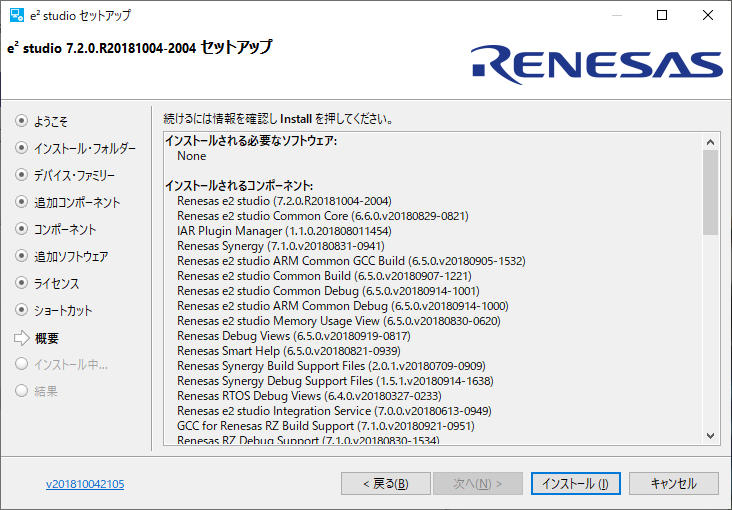Click the IAR Plugin Manager line

pyautogui.click(x=284, y=231)
